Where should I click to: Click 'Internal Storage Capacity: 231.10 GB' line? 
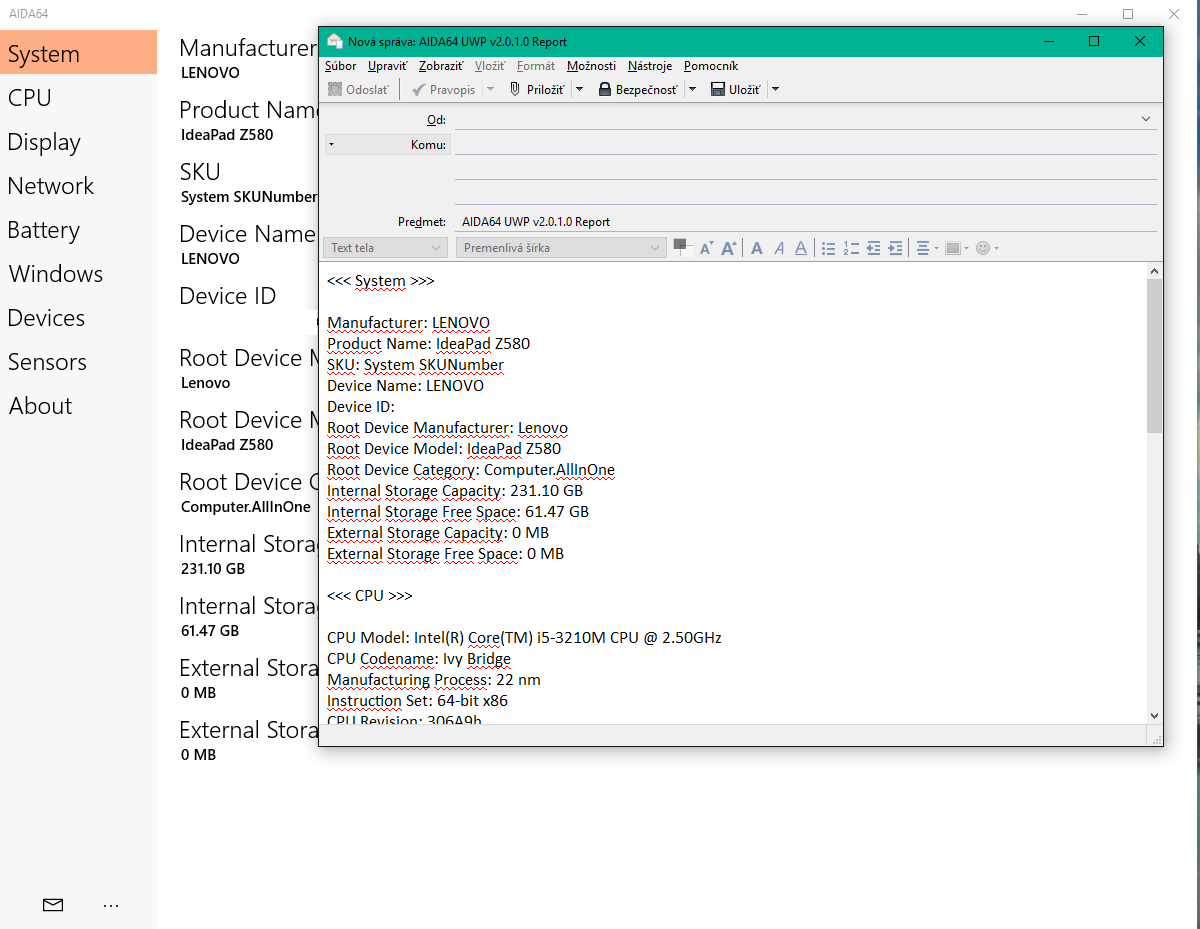(455, 491)
